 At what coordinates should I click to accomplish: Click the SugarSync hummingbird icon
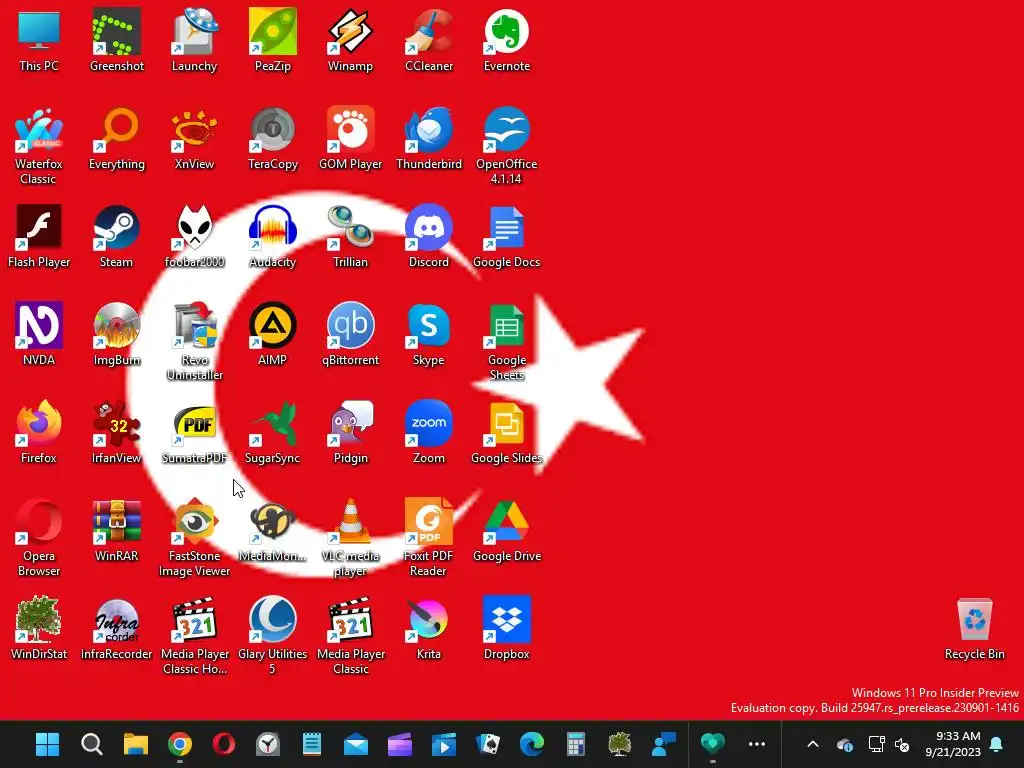[273, 432]
